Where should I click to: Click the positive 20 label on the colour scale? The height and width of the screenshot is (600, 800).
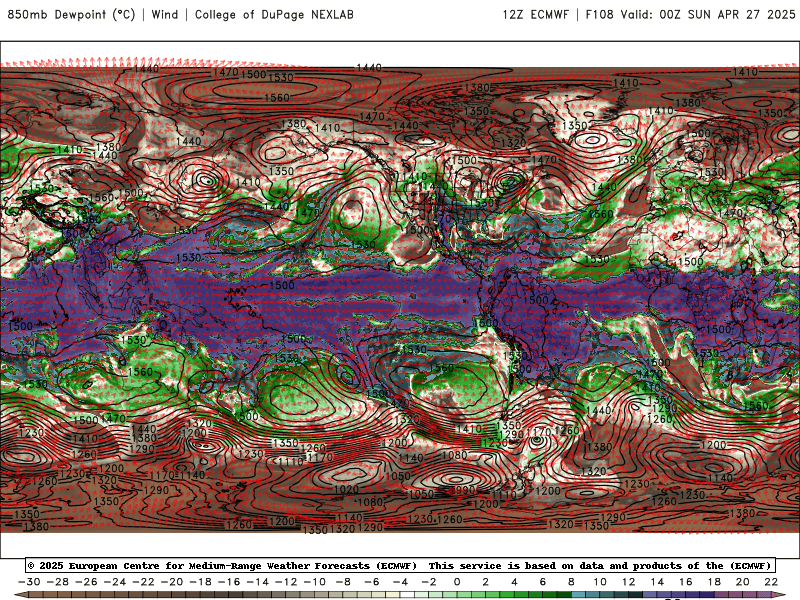coord(742,582)
